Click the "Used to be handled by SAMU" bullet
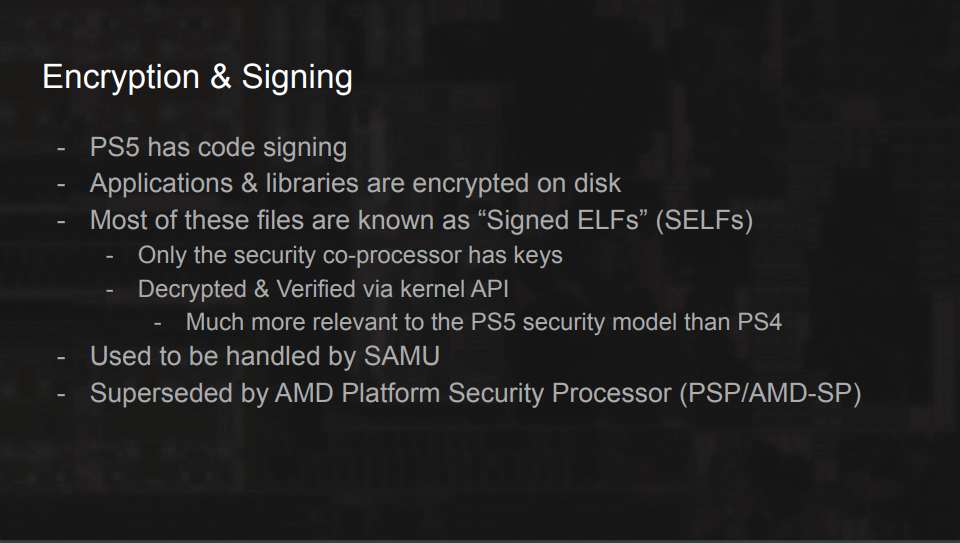Screen dimensions: 960x543 pos(264,356)
